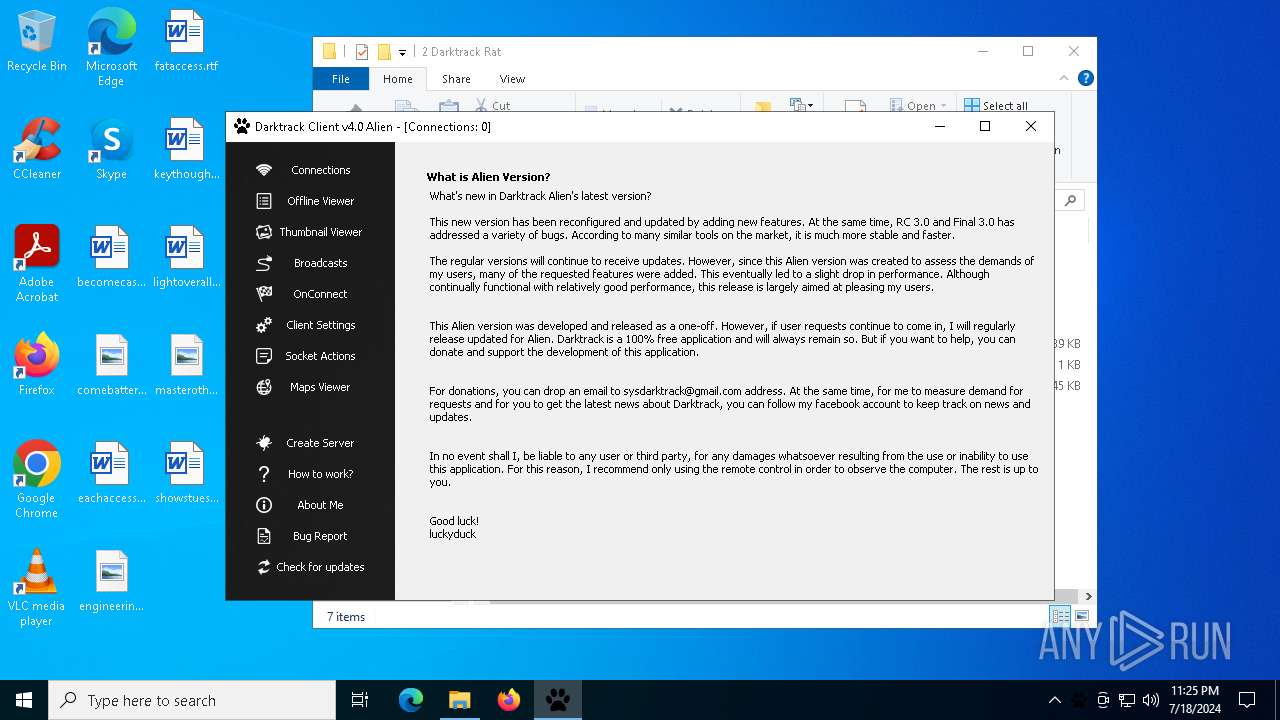This screenshot has height=720, width=1280.
Task: Select the keythough document on the desktop
Action: [x=186, y=150]
